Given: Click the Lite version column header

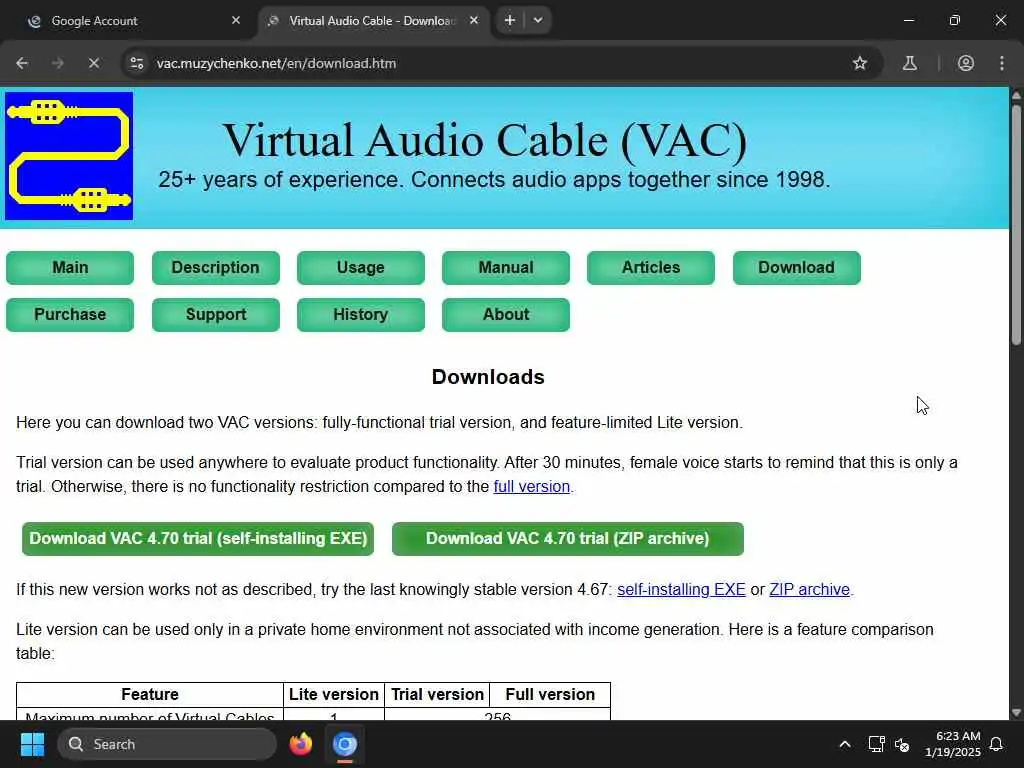Looking at the screenshot, I should click(334, 694).
